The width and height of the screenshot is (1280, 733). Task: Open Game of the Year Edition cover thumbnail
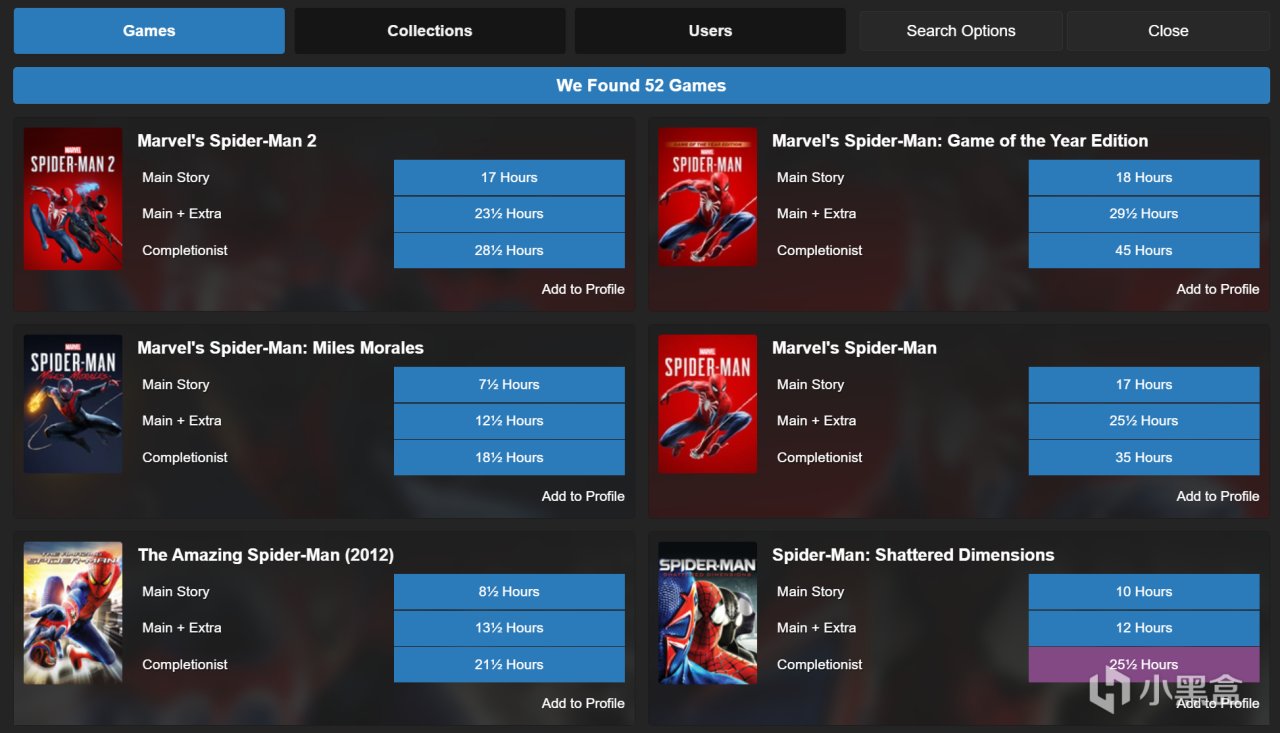(x=708, y=196)
